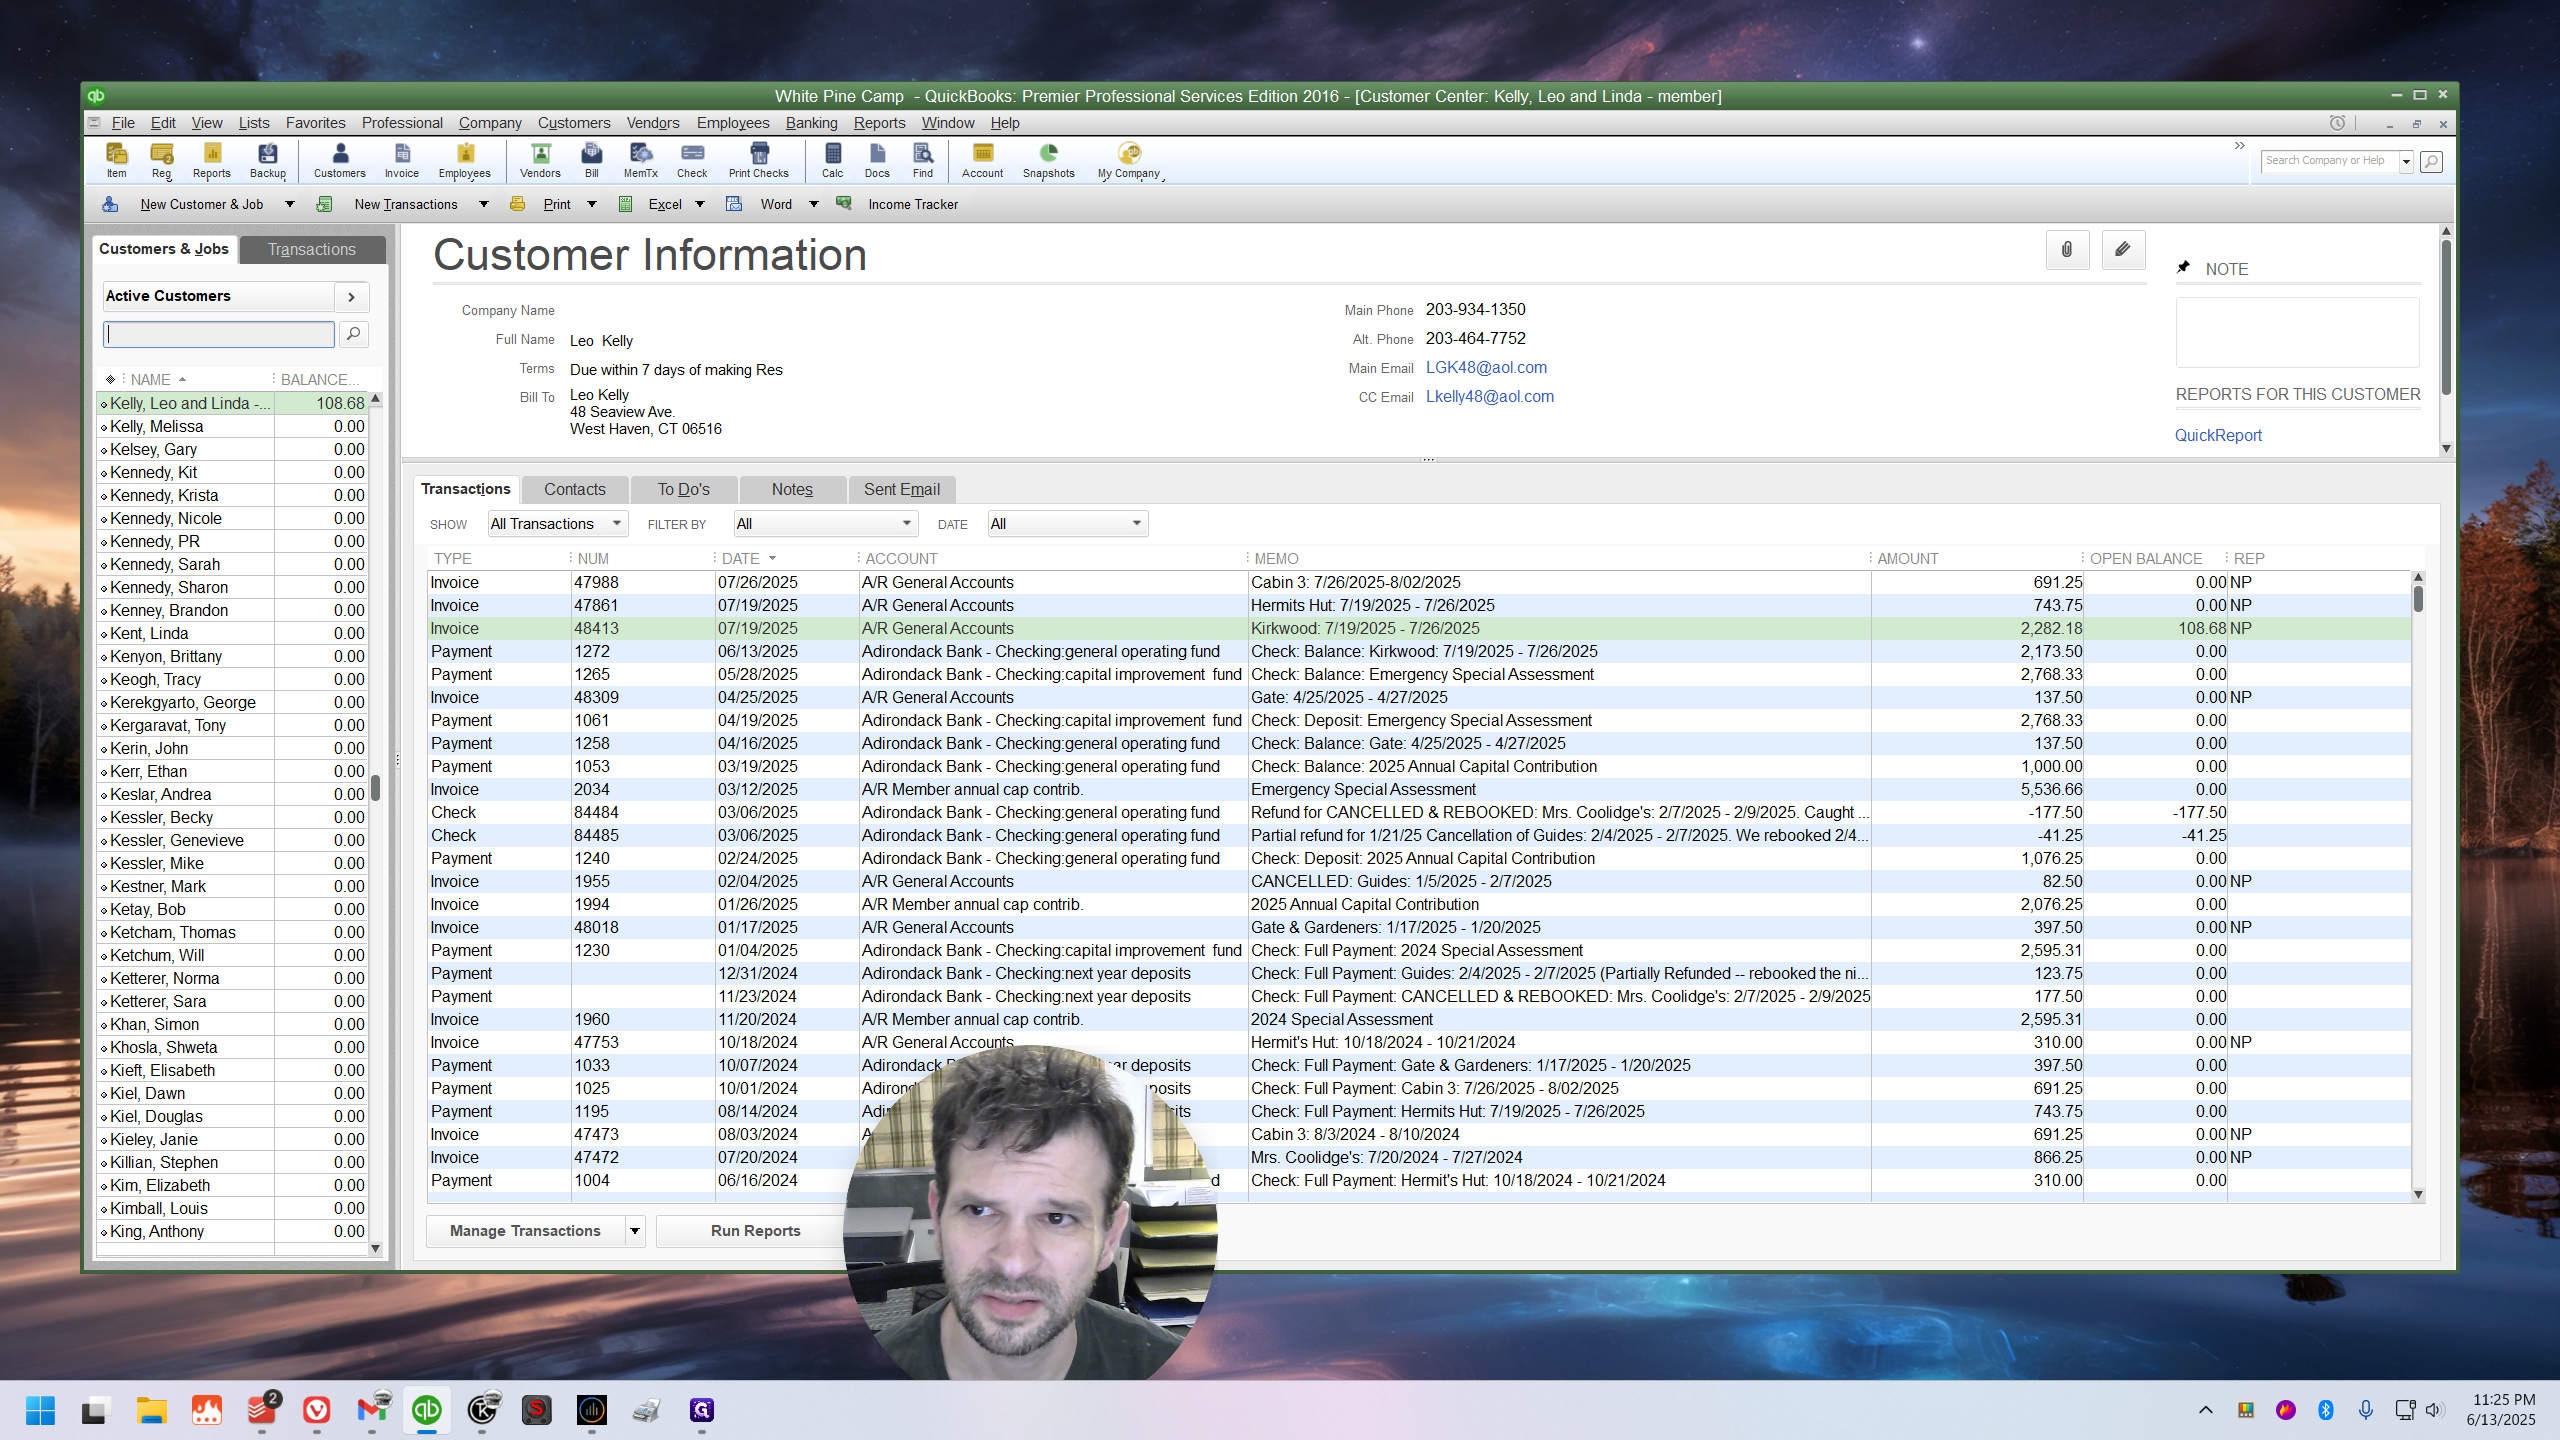The image size is (2560, 1440).
Task: Open MemTx memorized transactions icon
Action: pos(641,160)
